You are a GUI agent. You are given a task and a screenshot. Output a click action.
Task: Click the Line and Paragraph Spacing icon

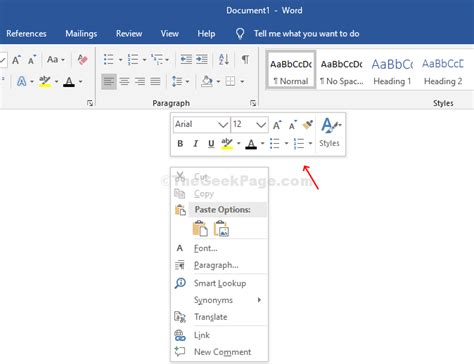[x=177, y=81]
